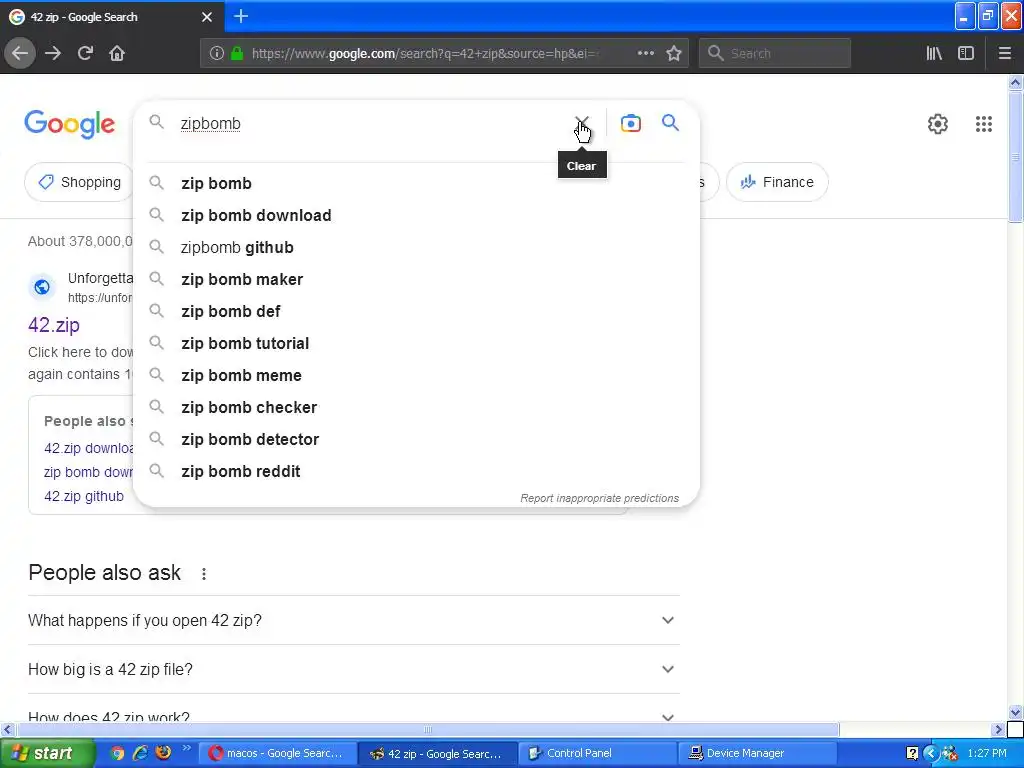The image size is (1024, 768).
Task: Expand 'What happens if you open 42 zip?'
Action: click(353, 620)
